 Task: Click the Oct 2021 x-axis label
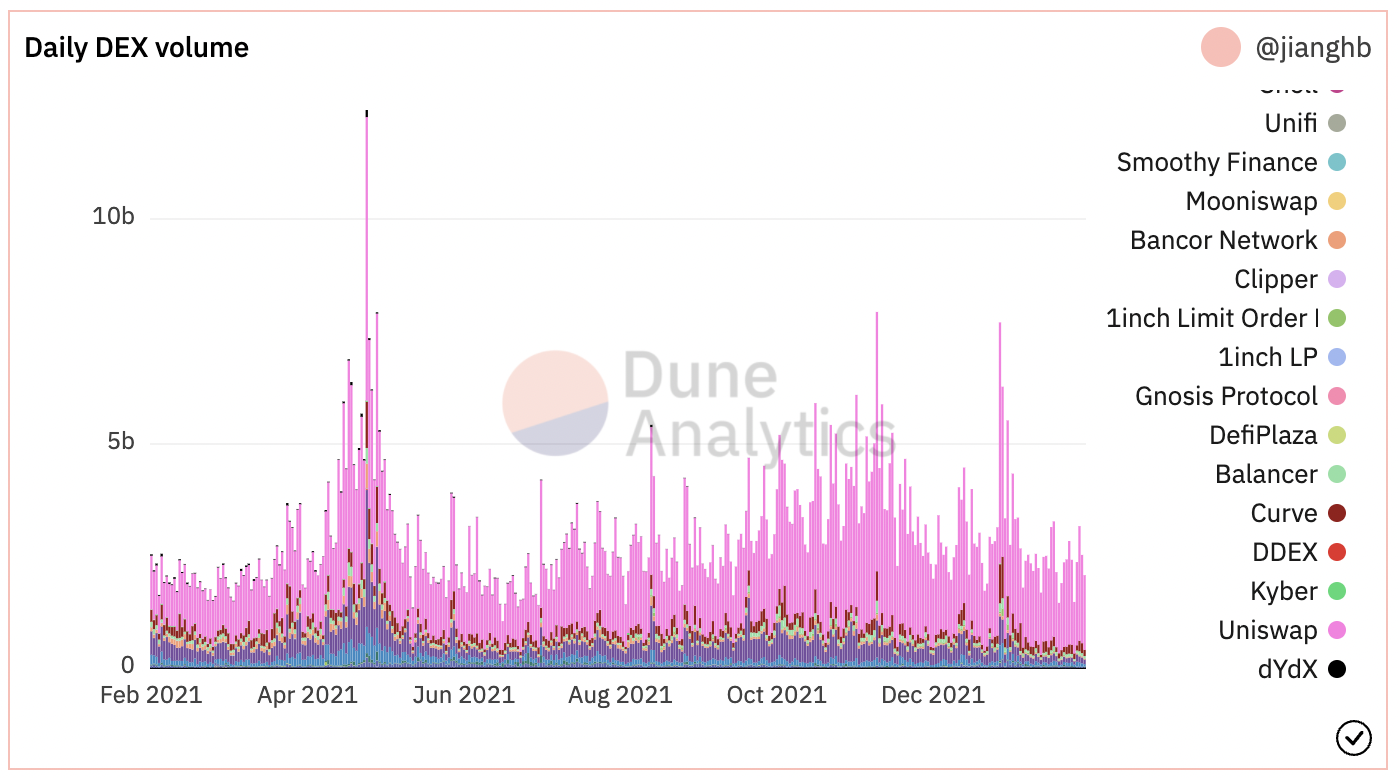777,695
